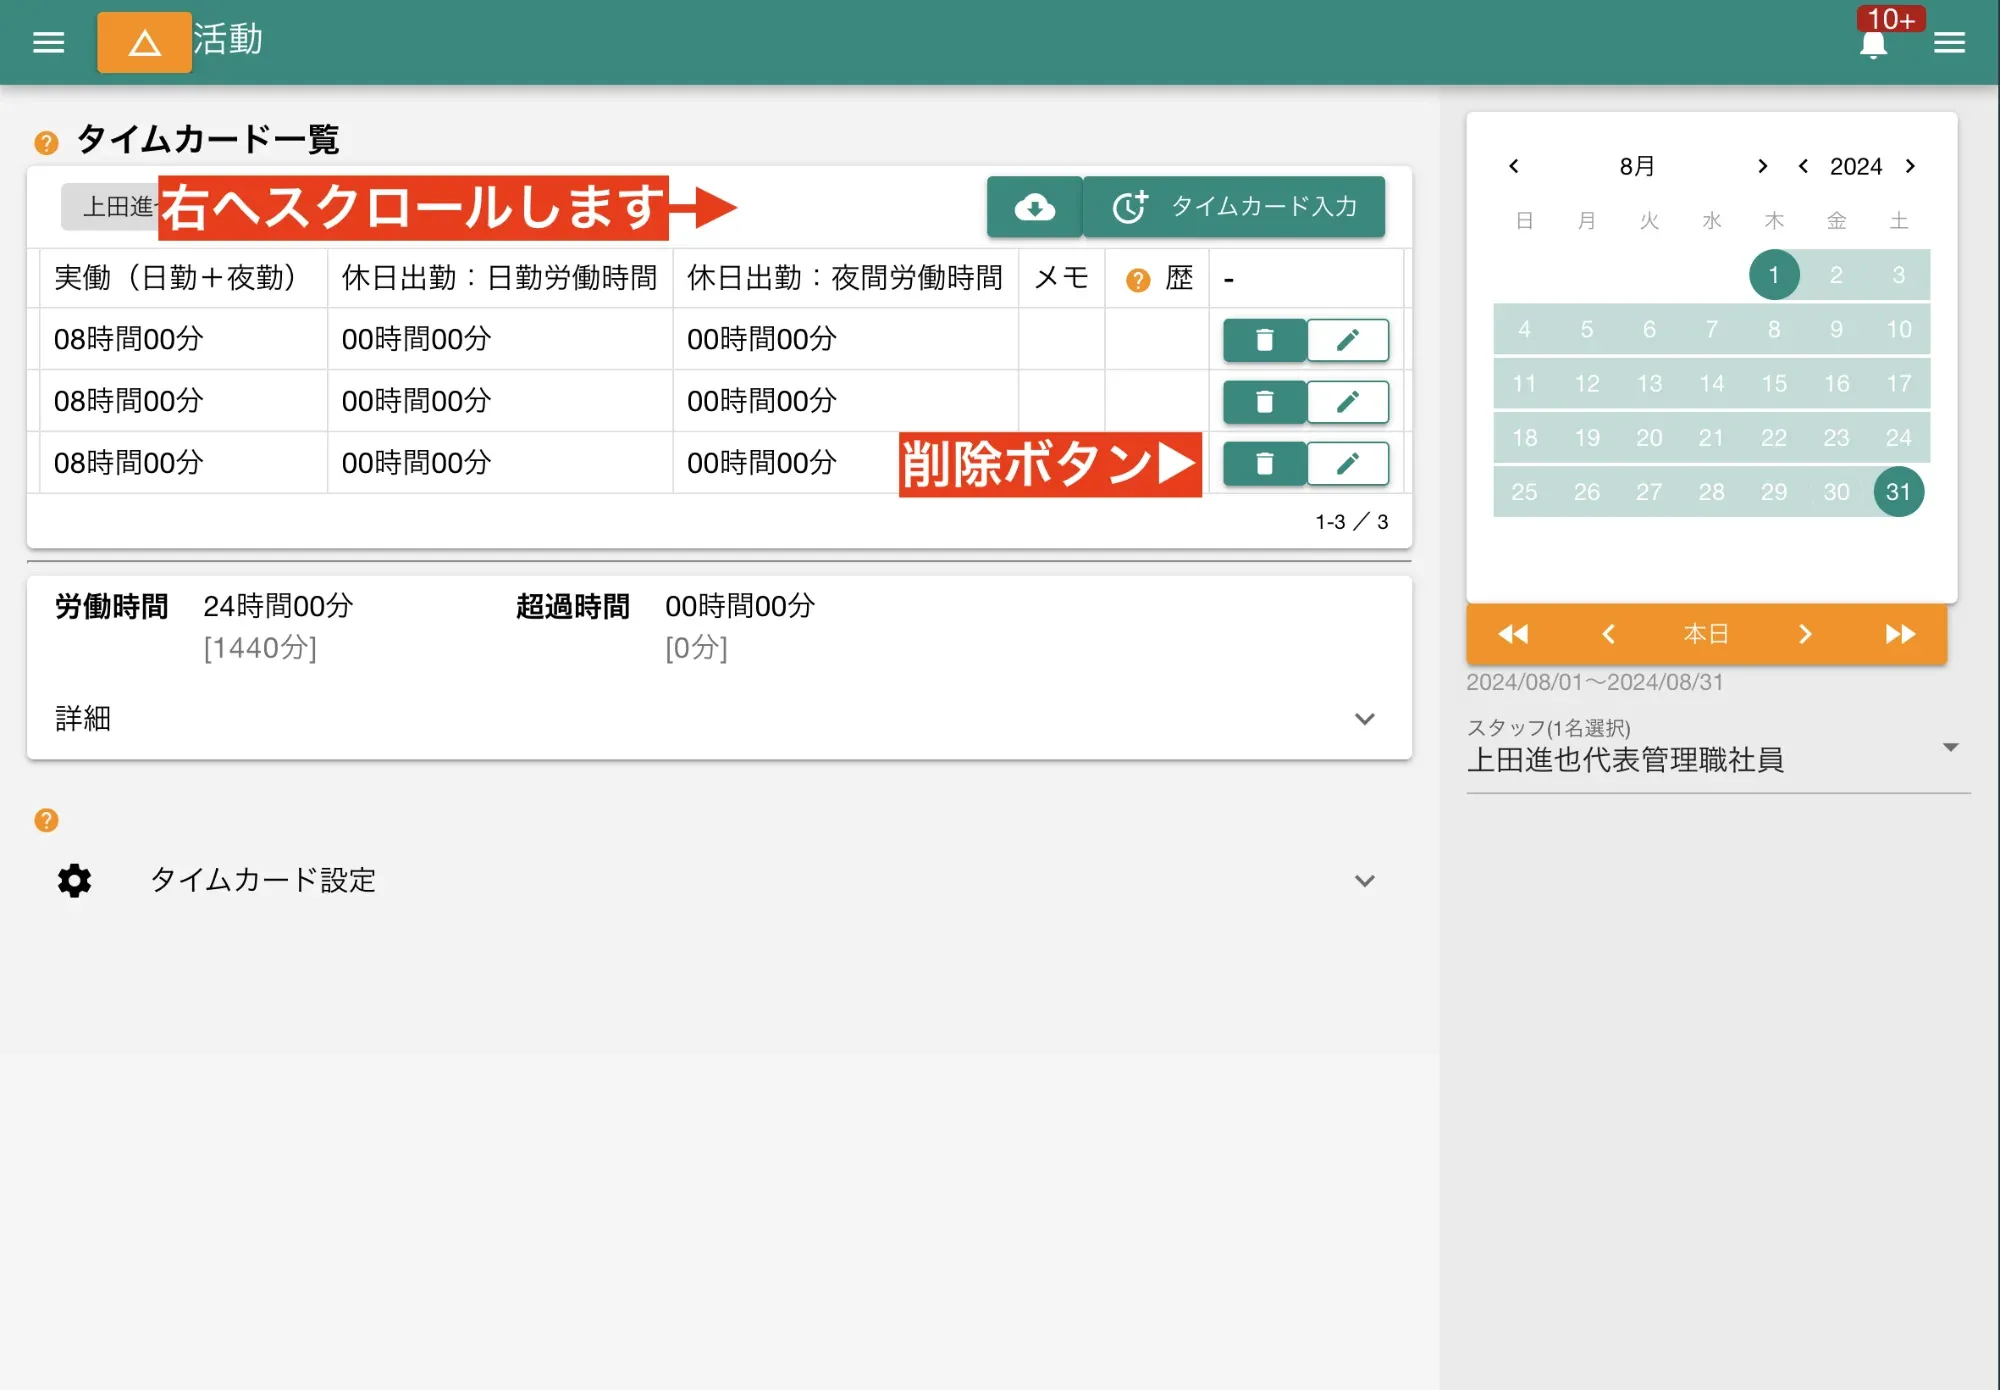The height and width of the screenshot is (1390, 2000).
Task: Open the スタッフ staff selection dropdown
Action: click(1948, 746)
